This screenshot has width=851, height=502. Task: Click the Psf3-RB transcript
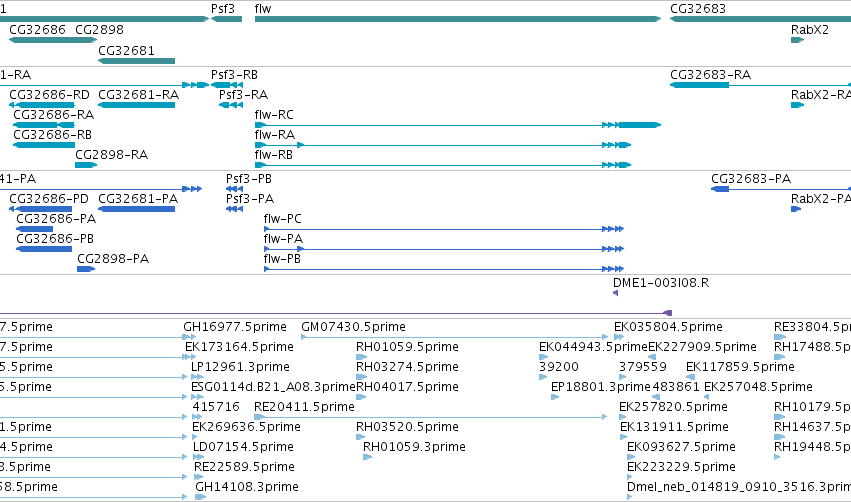click(226, 85)
